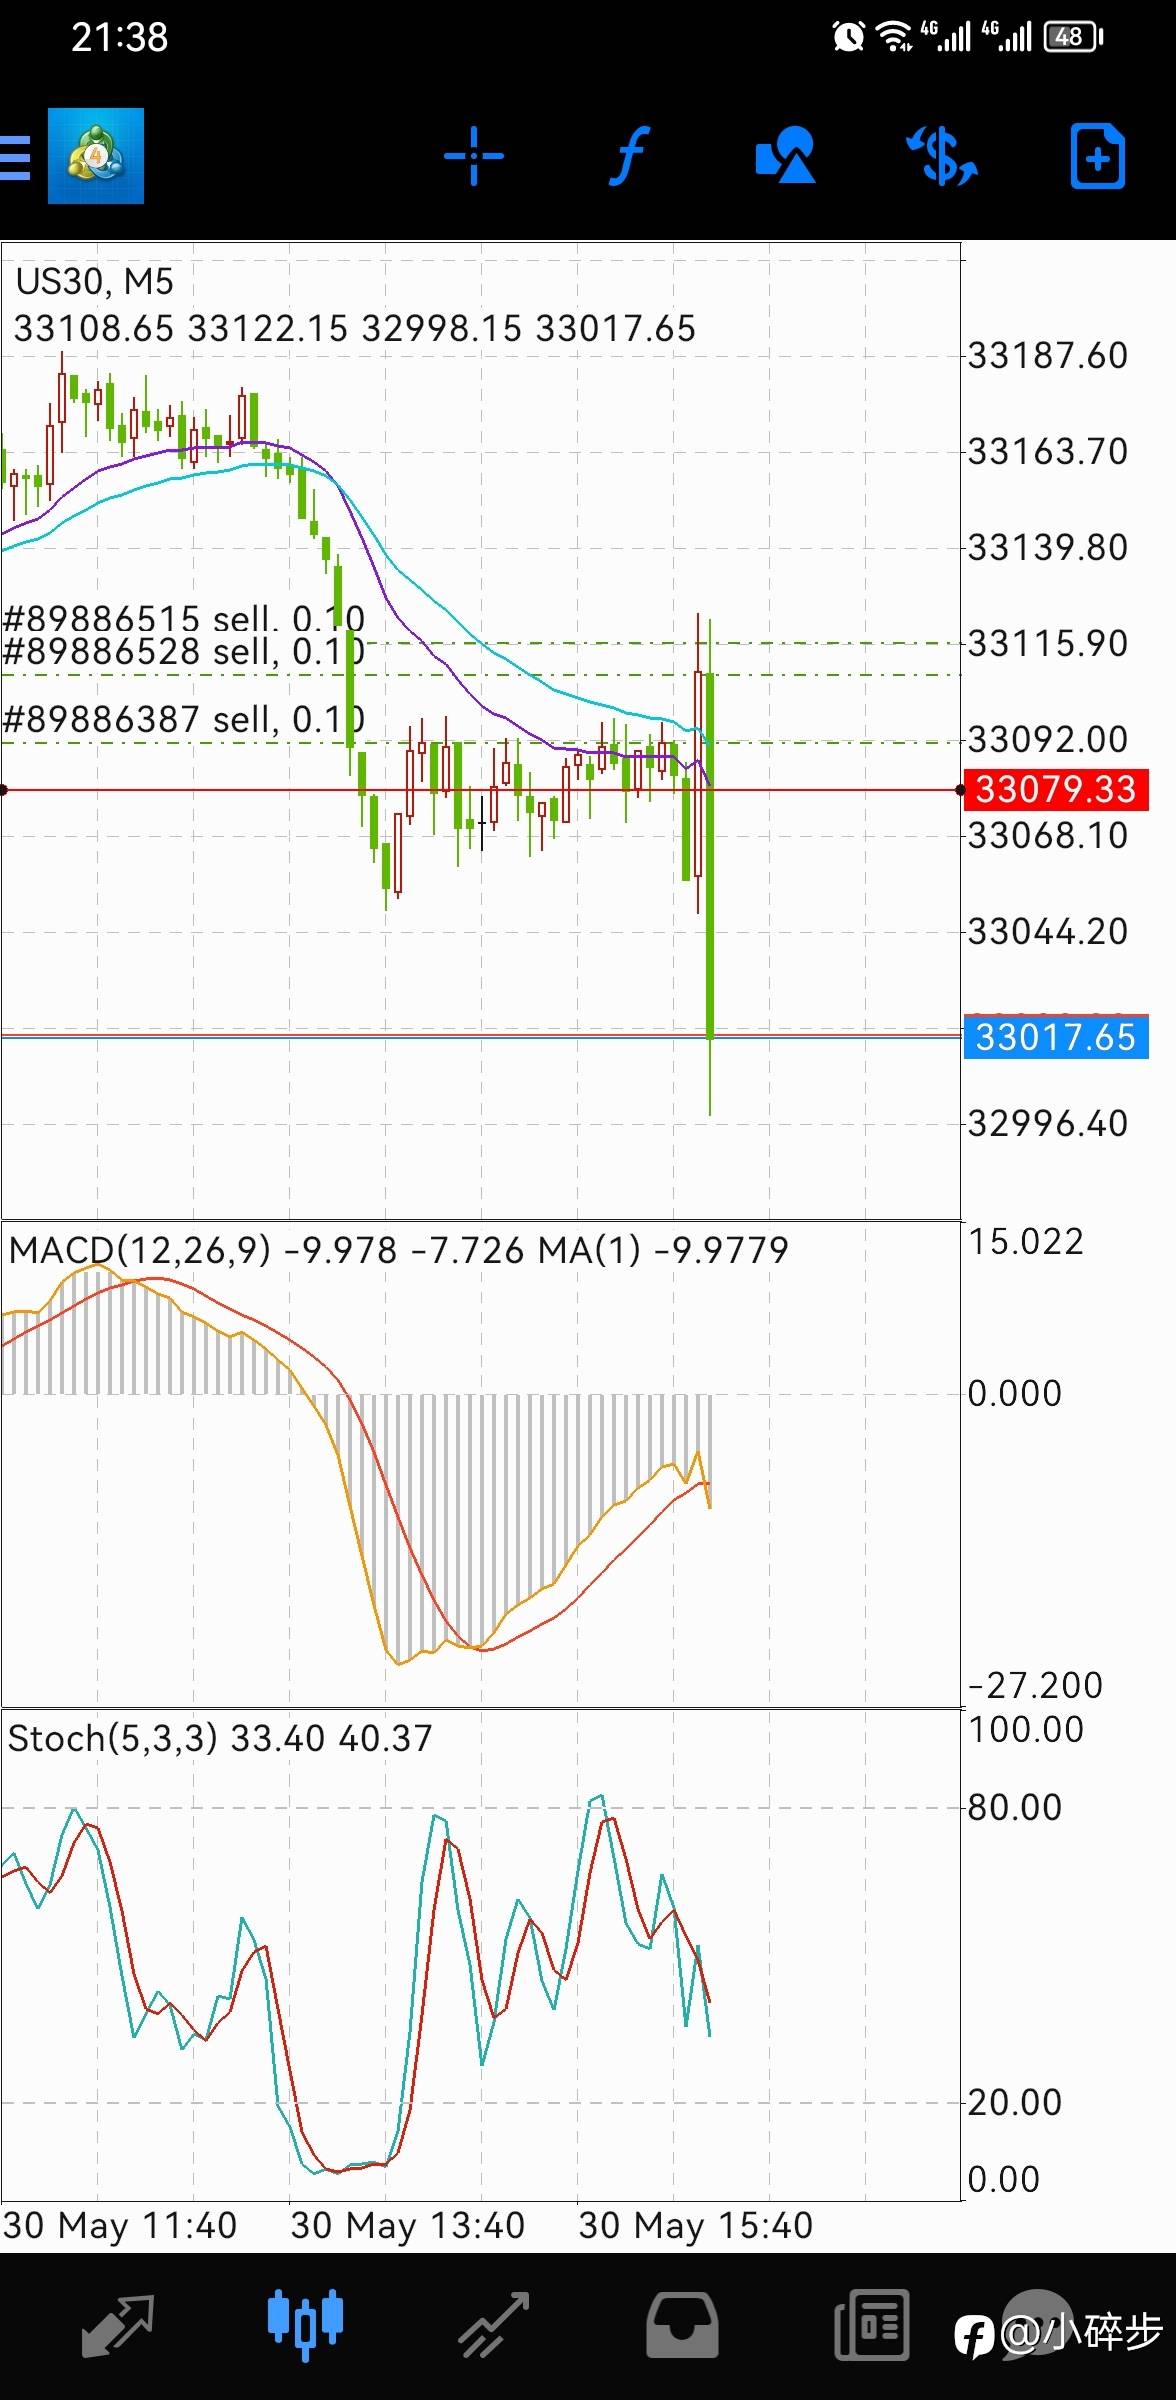The image size is (1176, 2400).
Task: Tap the blue 33017.65 current price tag
Action: pyautogui.click(x=1055, y=1037)
